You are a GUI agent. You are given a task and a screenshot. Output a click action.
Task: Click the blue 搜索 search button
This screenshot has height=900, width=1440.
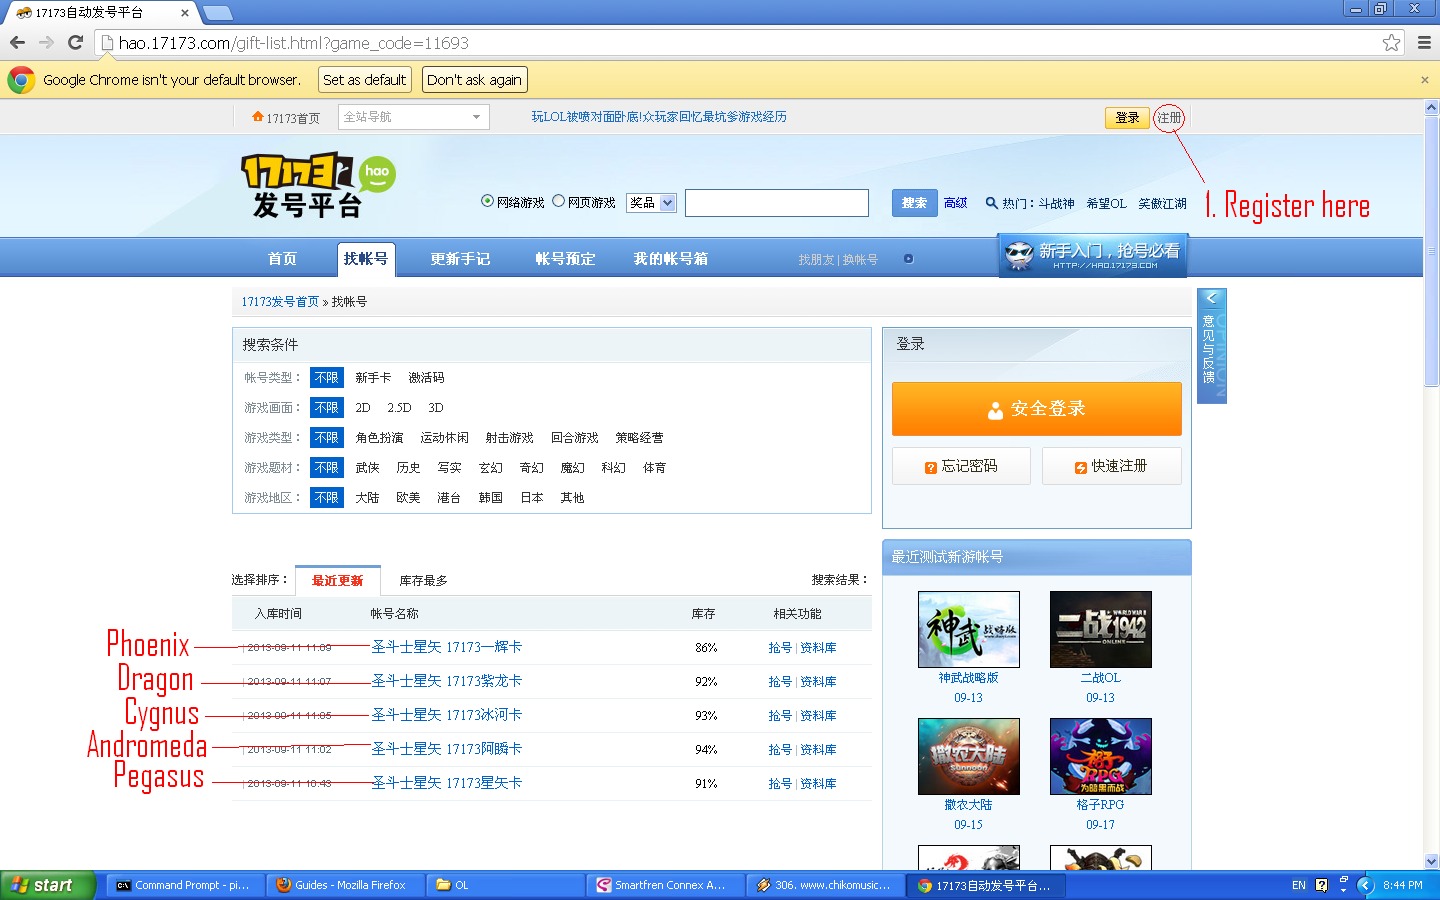[914, 203]
